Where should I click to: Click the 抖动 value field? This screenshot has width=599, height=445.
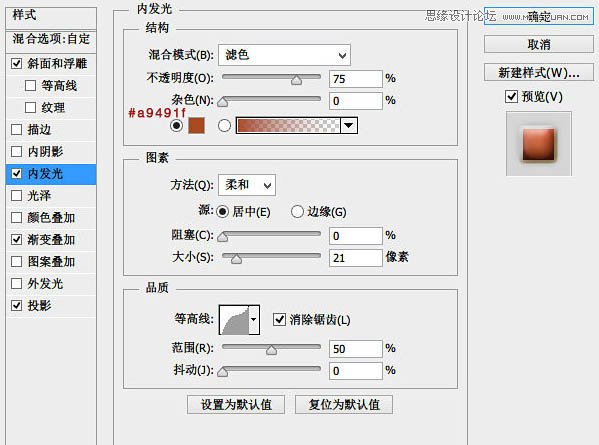pyautogui.click(x=356, y=371)
